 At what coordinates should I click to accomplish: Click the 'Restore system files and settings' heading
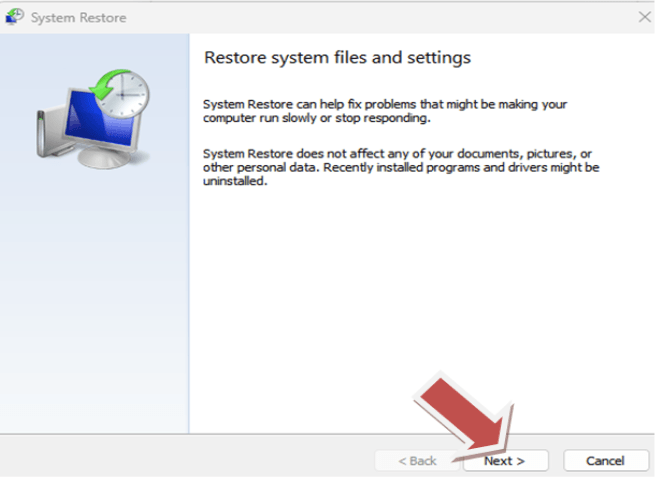coord(337,58)
